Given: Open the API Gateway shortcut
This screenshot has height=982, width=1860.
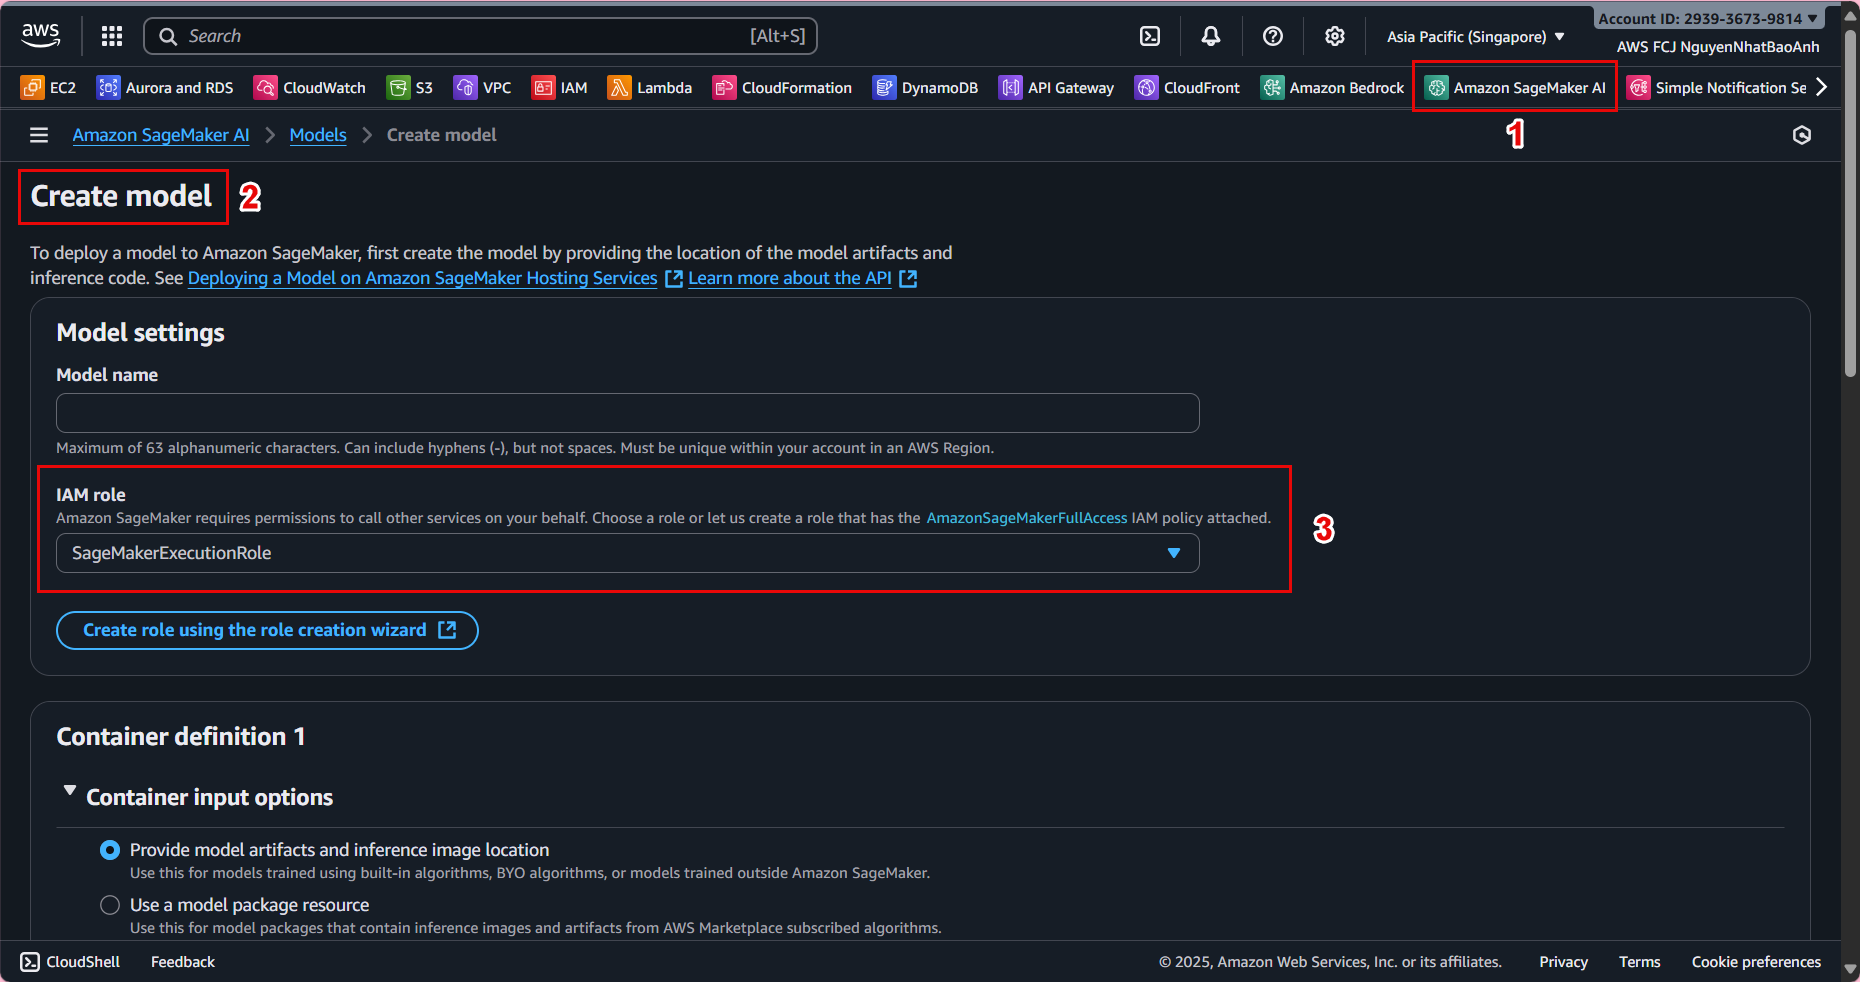Looking at the screenshot, I should (x=1056, y=88).
